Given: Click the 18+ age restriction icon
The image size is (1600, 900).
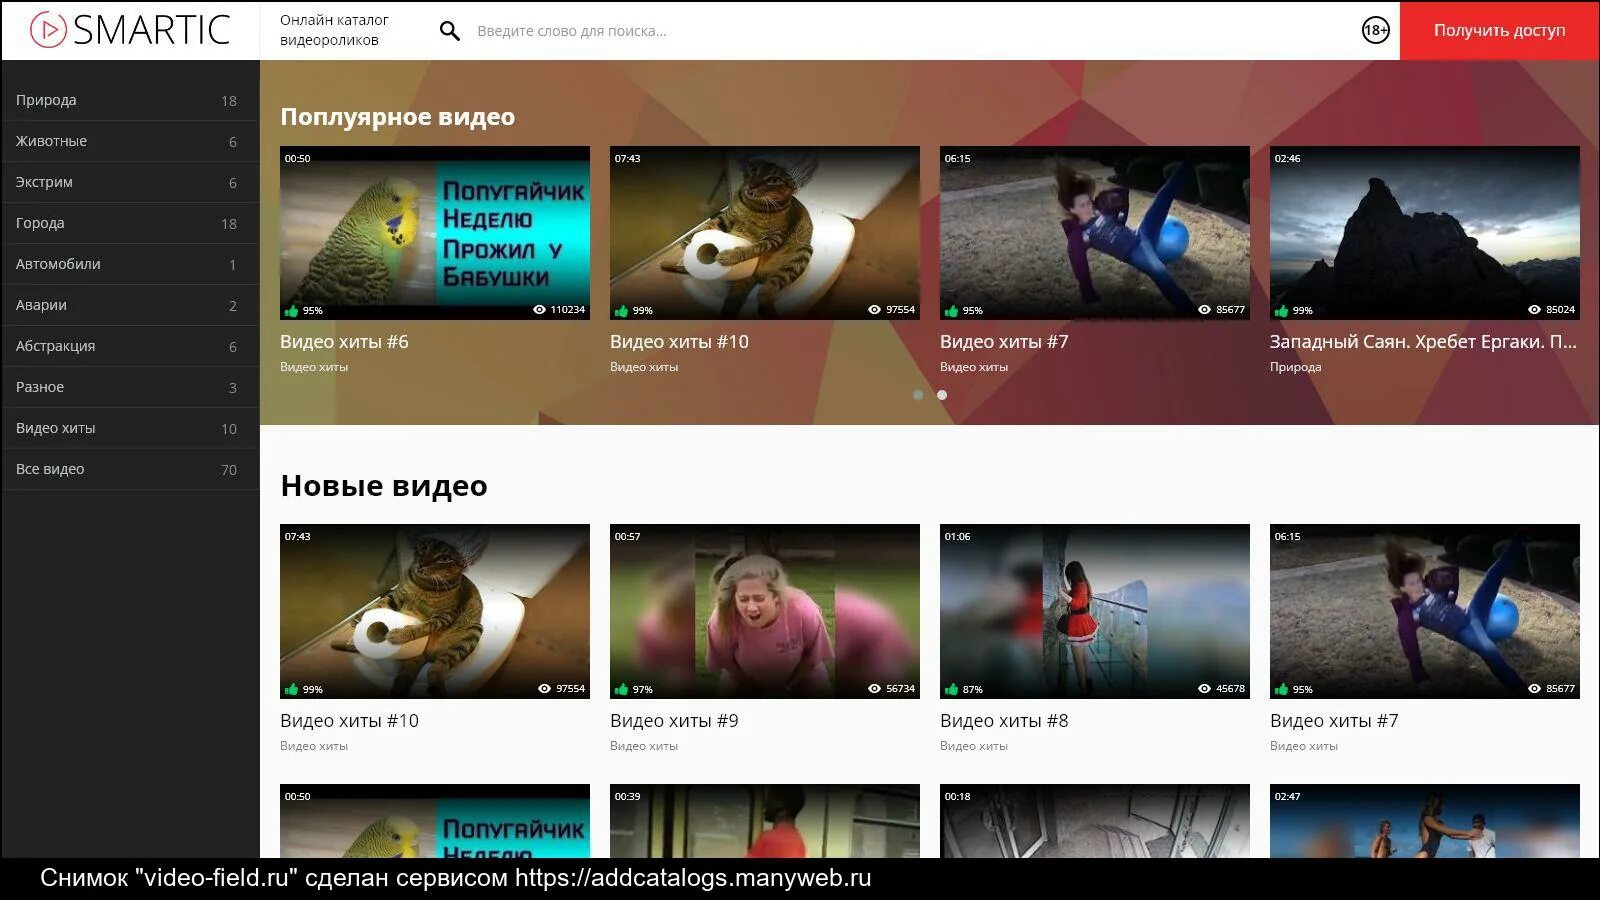Looking at the screenshot, I should pos(1376,30).
